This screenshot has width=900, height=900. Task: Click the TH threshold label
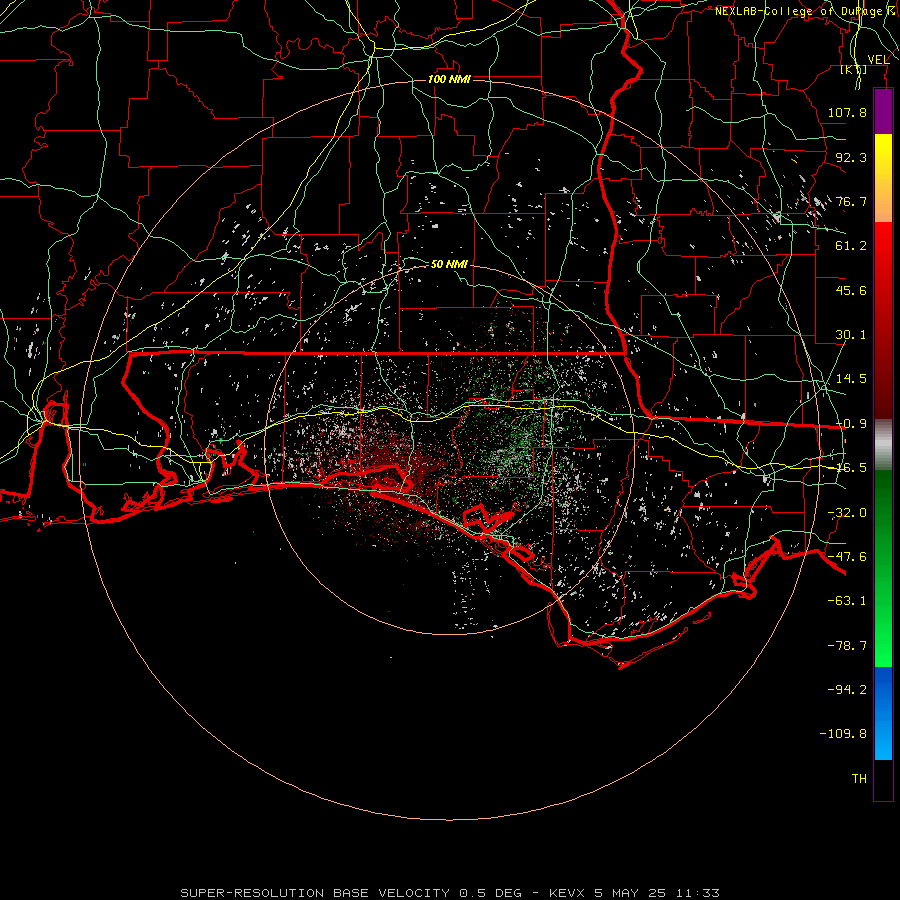tap(859, 779)
